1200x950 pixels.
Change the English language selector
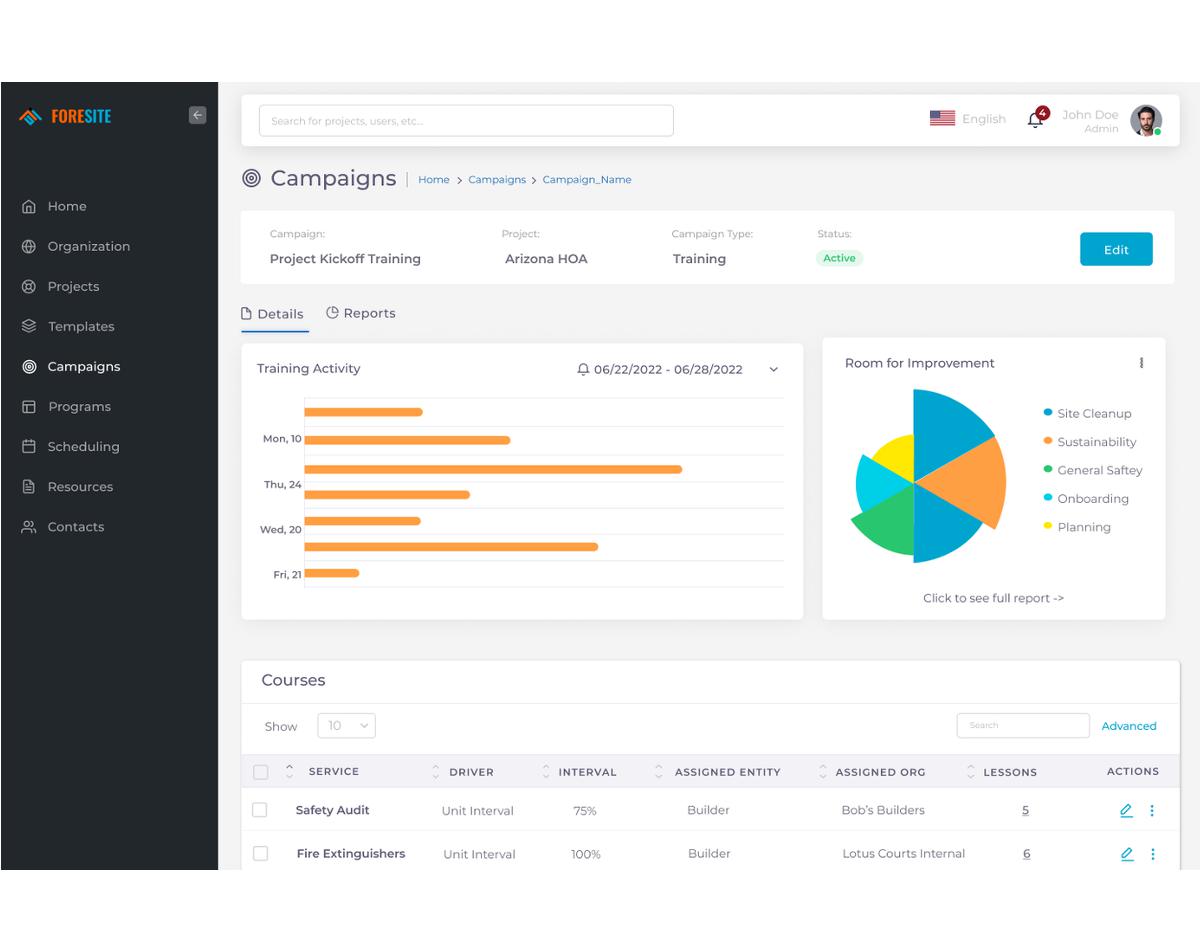click(968, 119)
